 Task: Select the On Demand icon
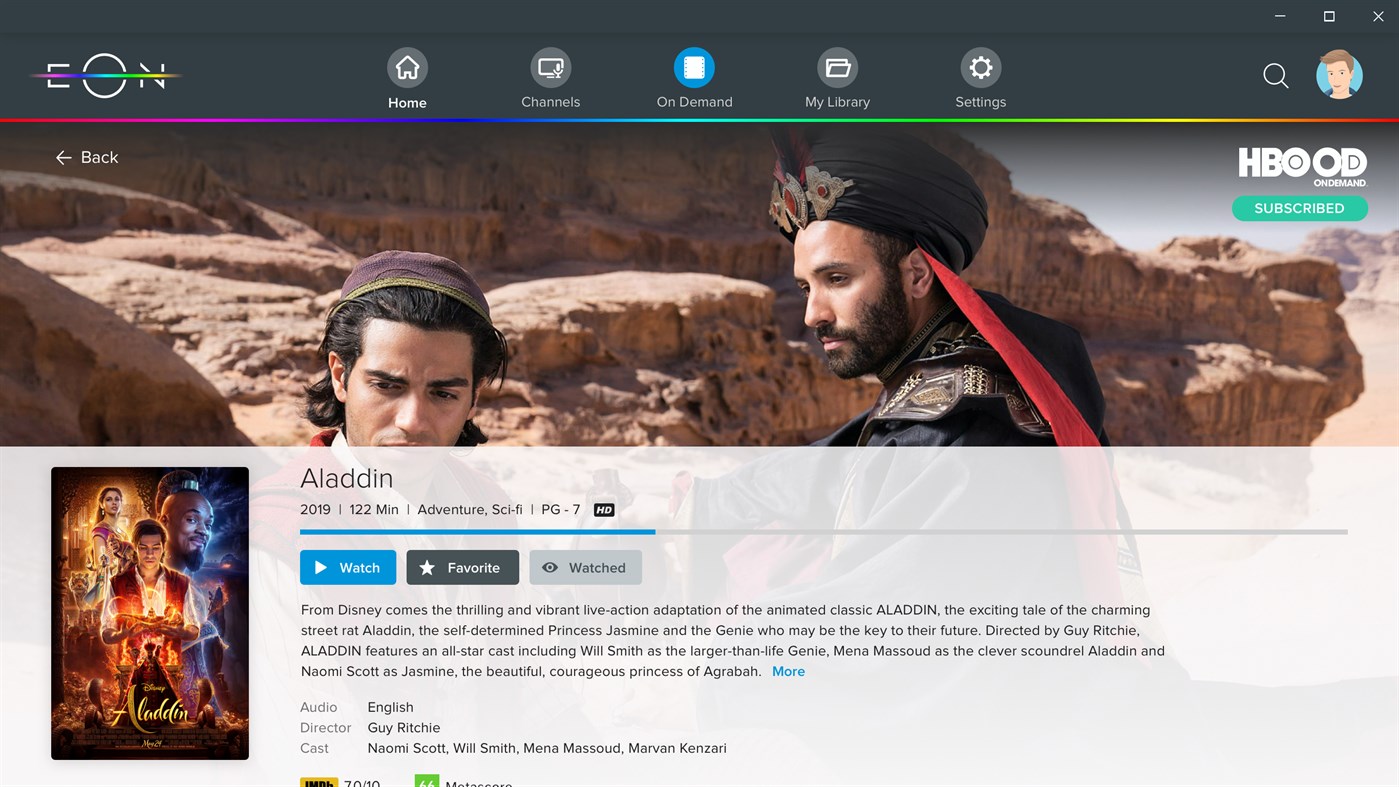click(694, 66)
